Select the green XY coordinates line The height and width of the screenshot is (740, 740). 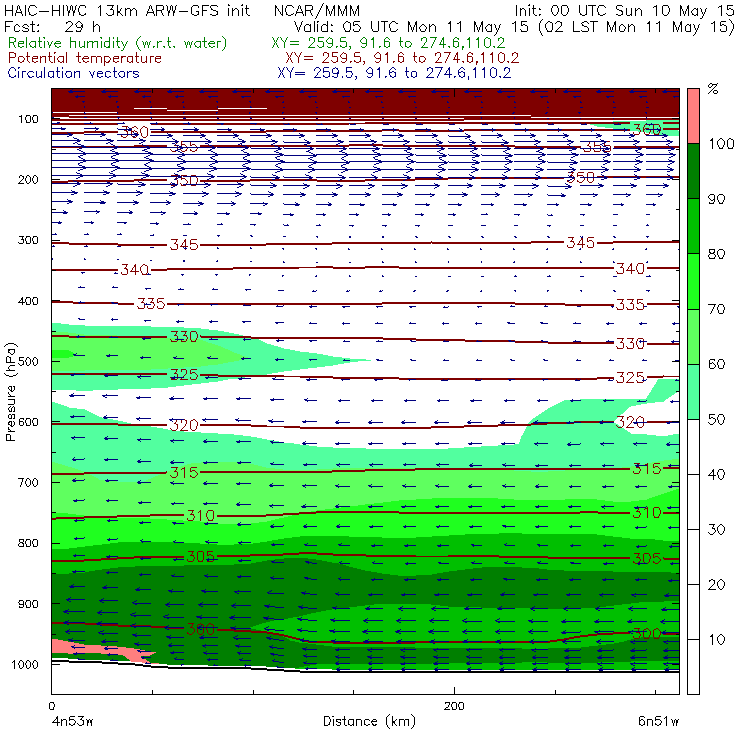click(388, 43)
